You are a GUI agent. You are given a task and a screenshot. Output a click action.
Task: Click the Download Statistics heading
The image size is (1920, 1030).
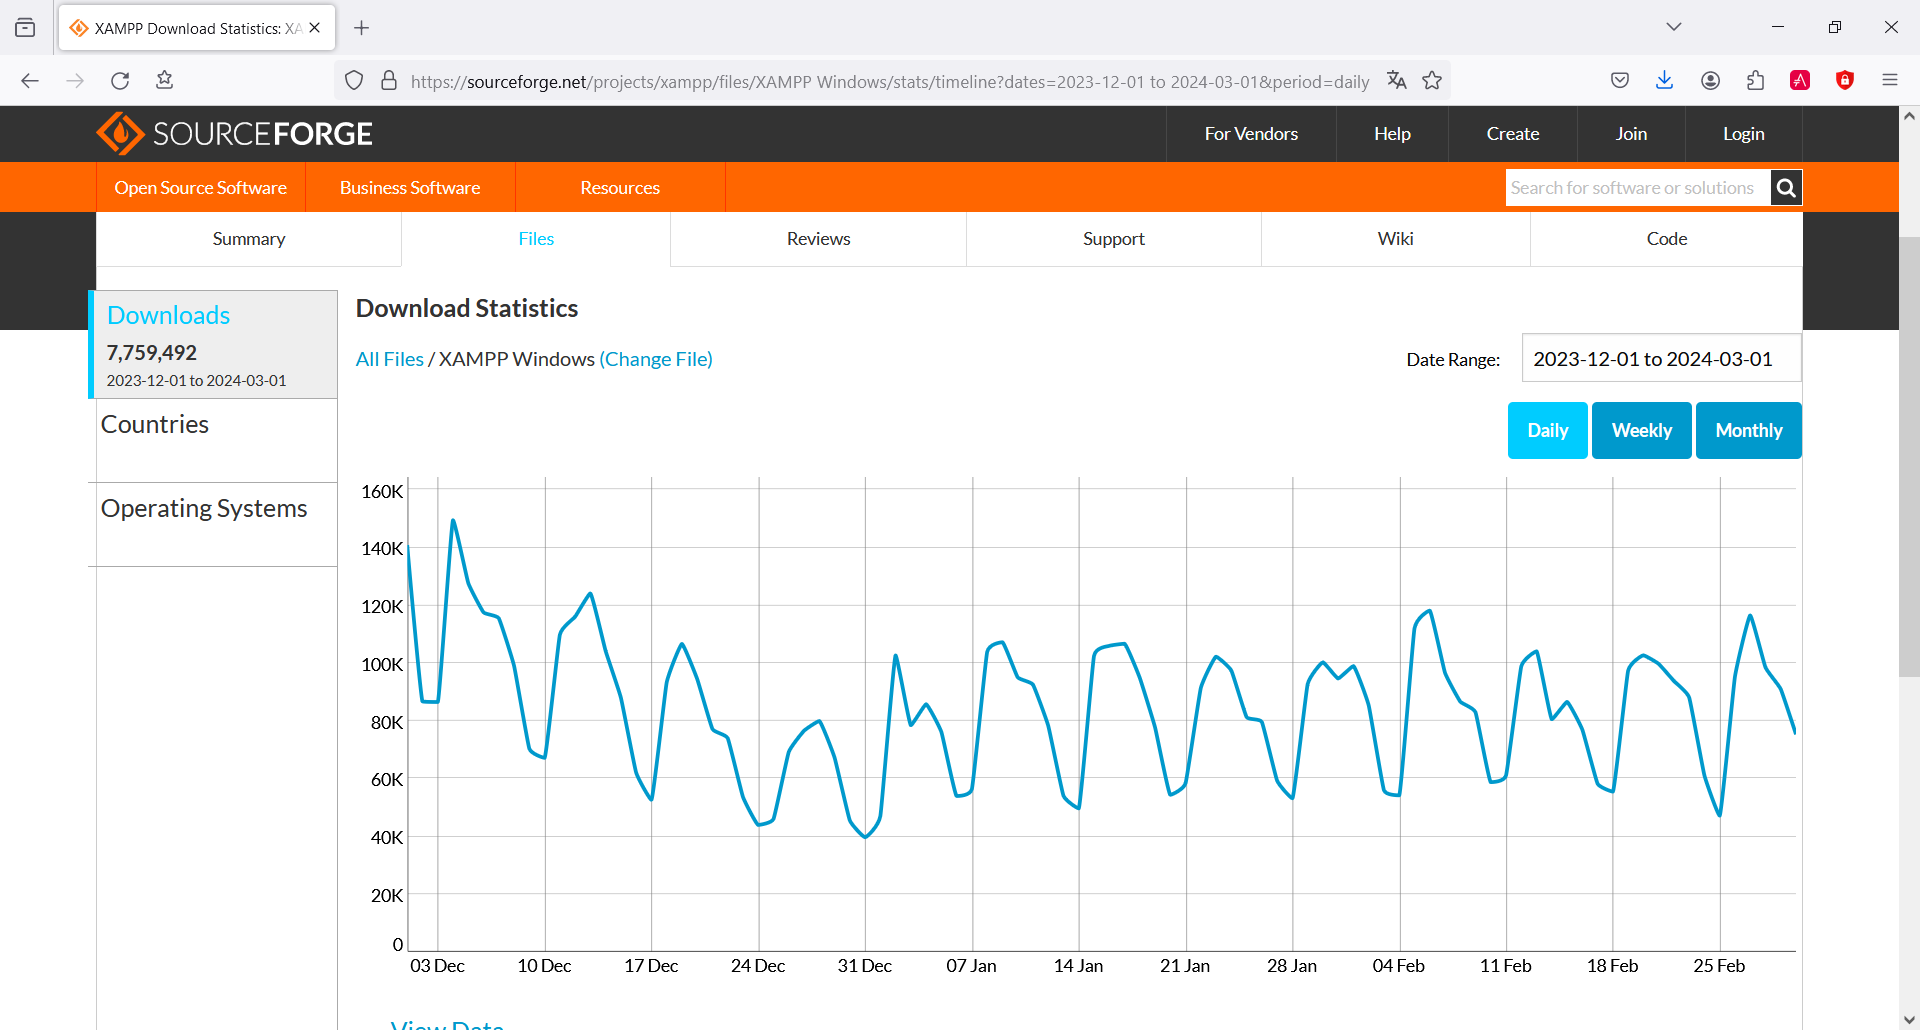(x=467, y=308)
